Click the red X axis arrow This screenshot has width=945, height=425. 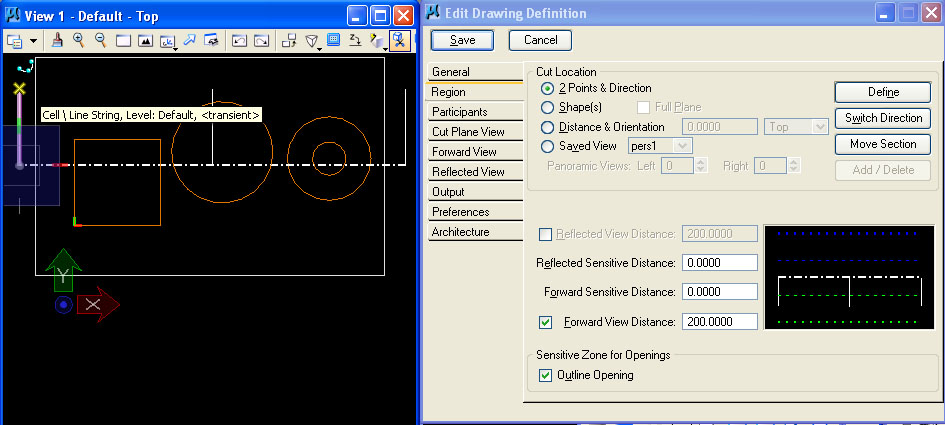point(98,304)
